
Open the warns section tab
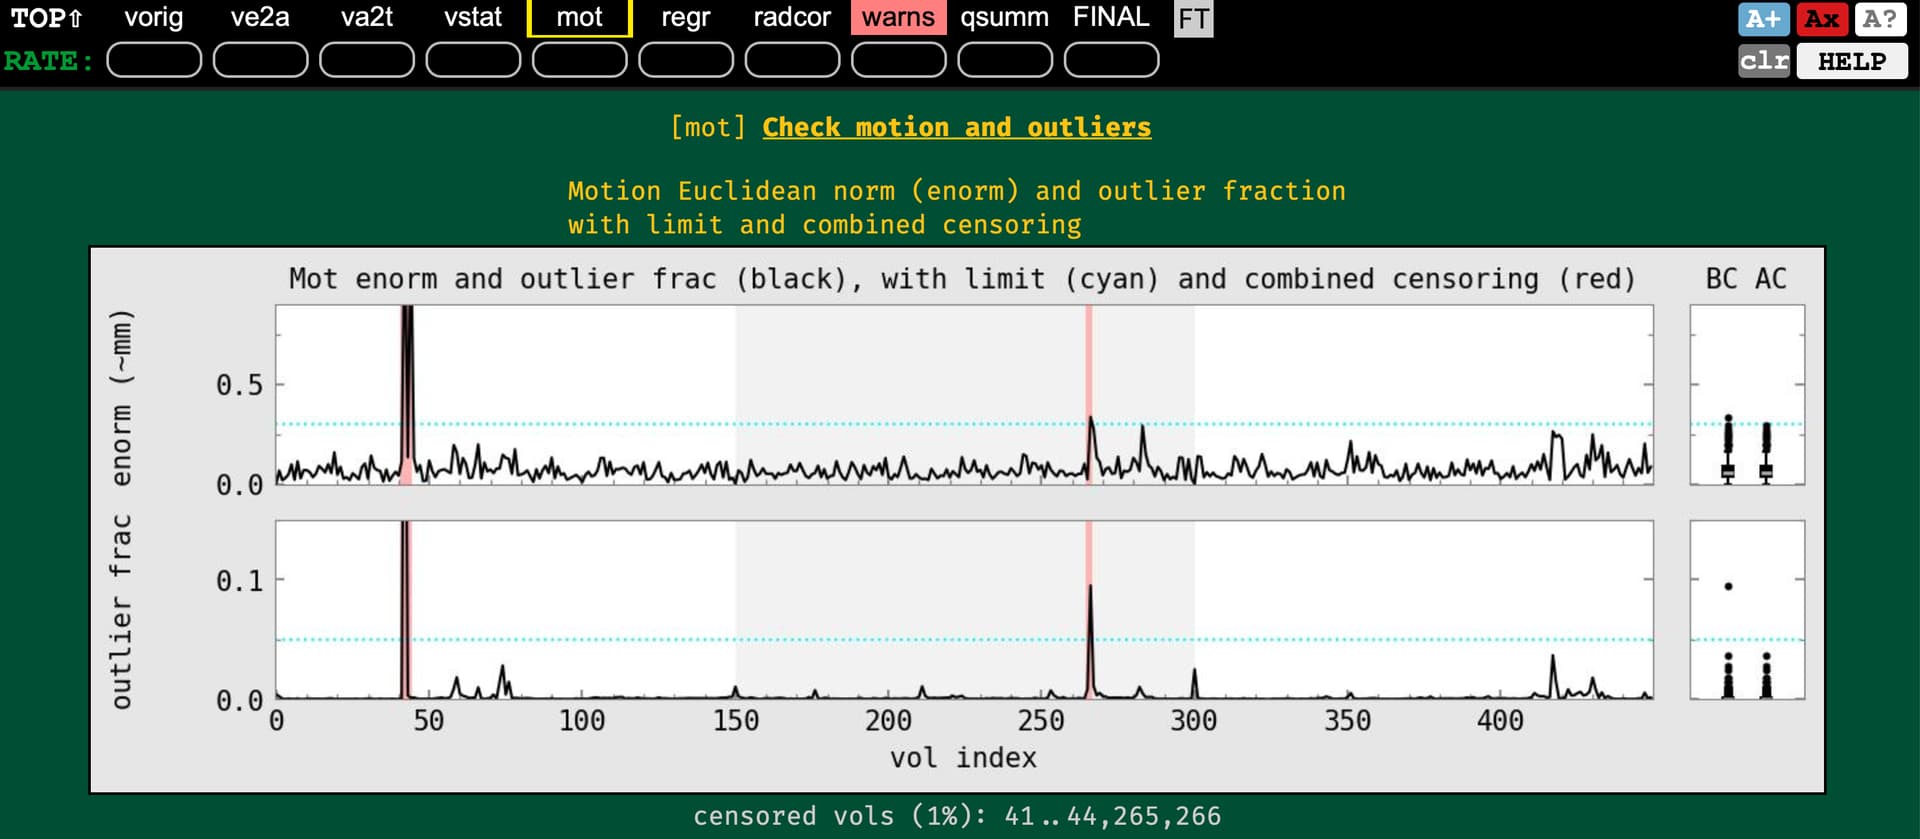coord(899,18)
